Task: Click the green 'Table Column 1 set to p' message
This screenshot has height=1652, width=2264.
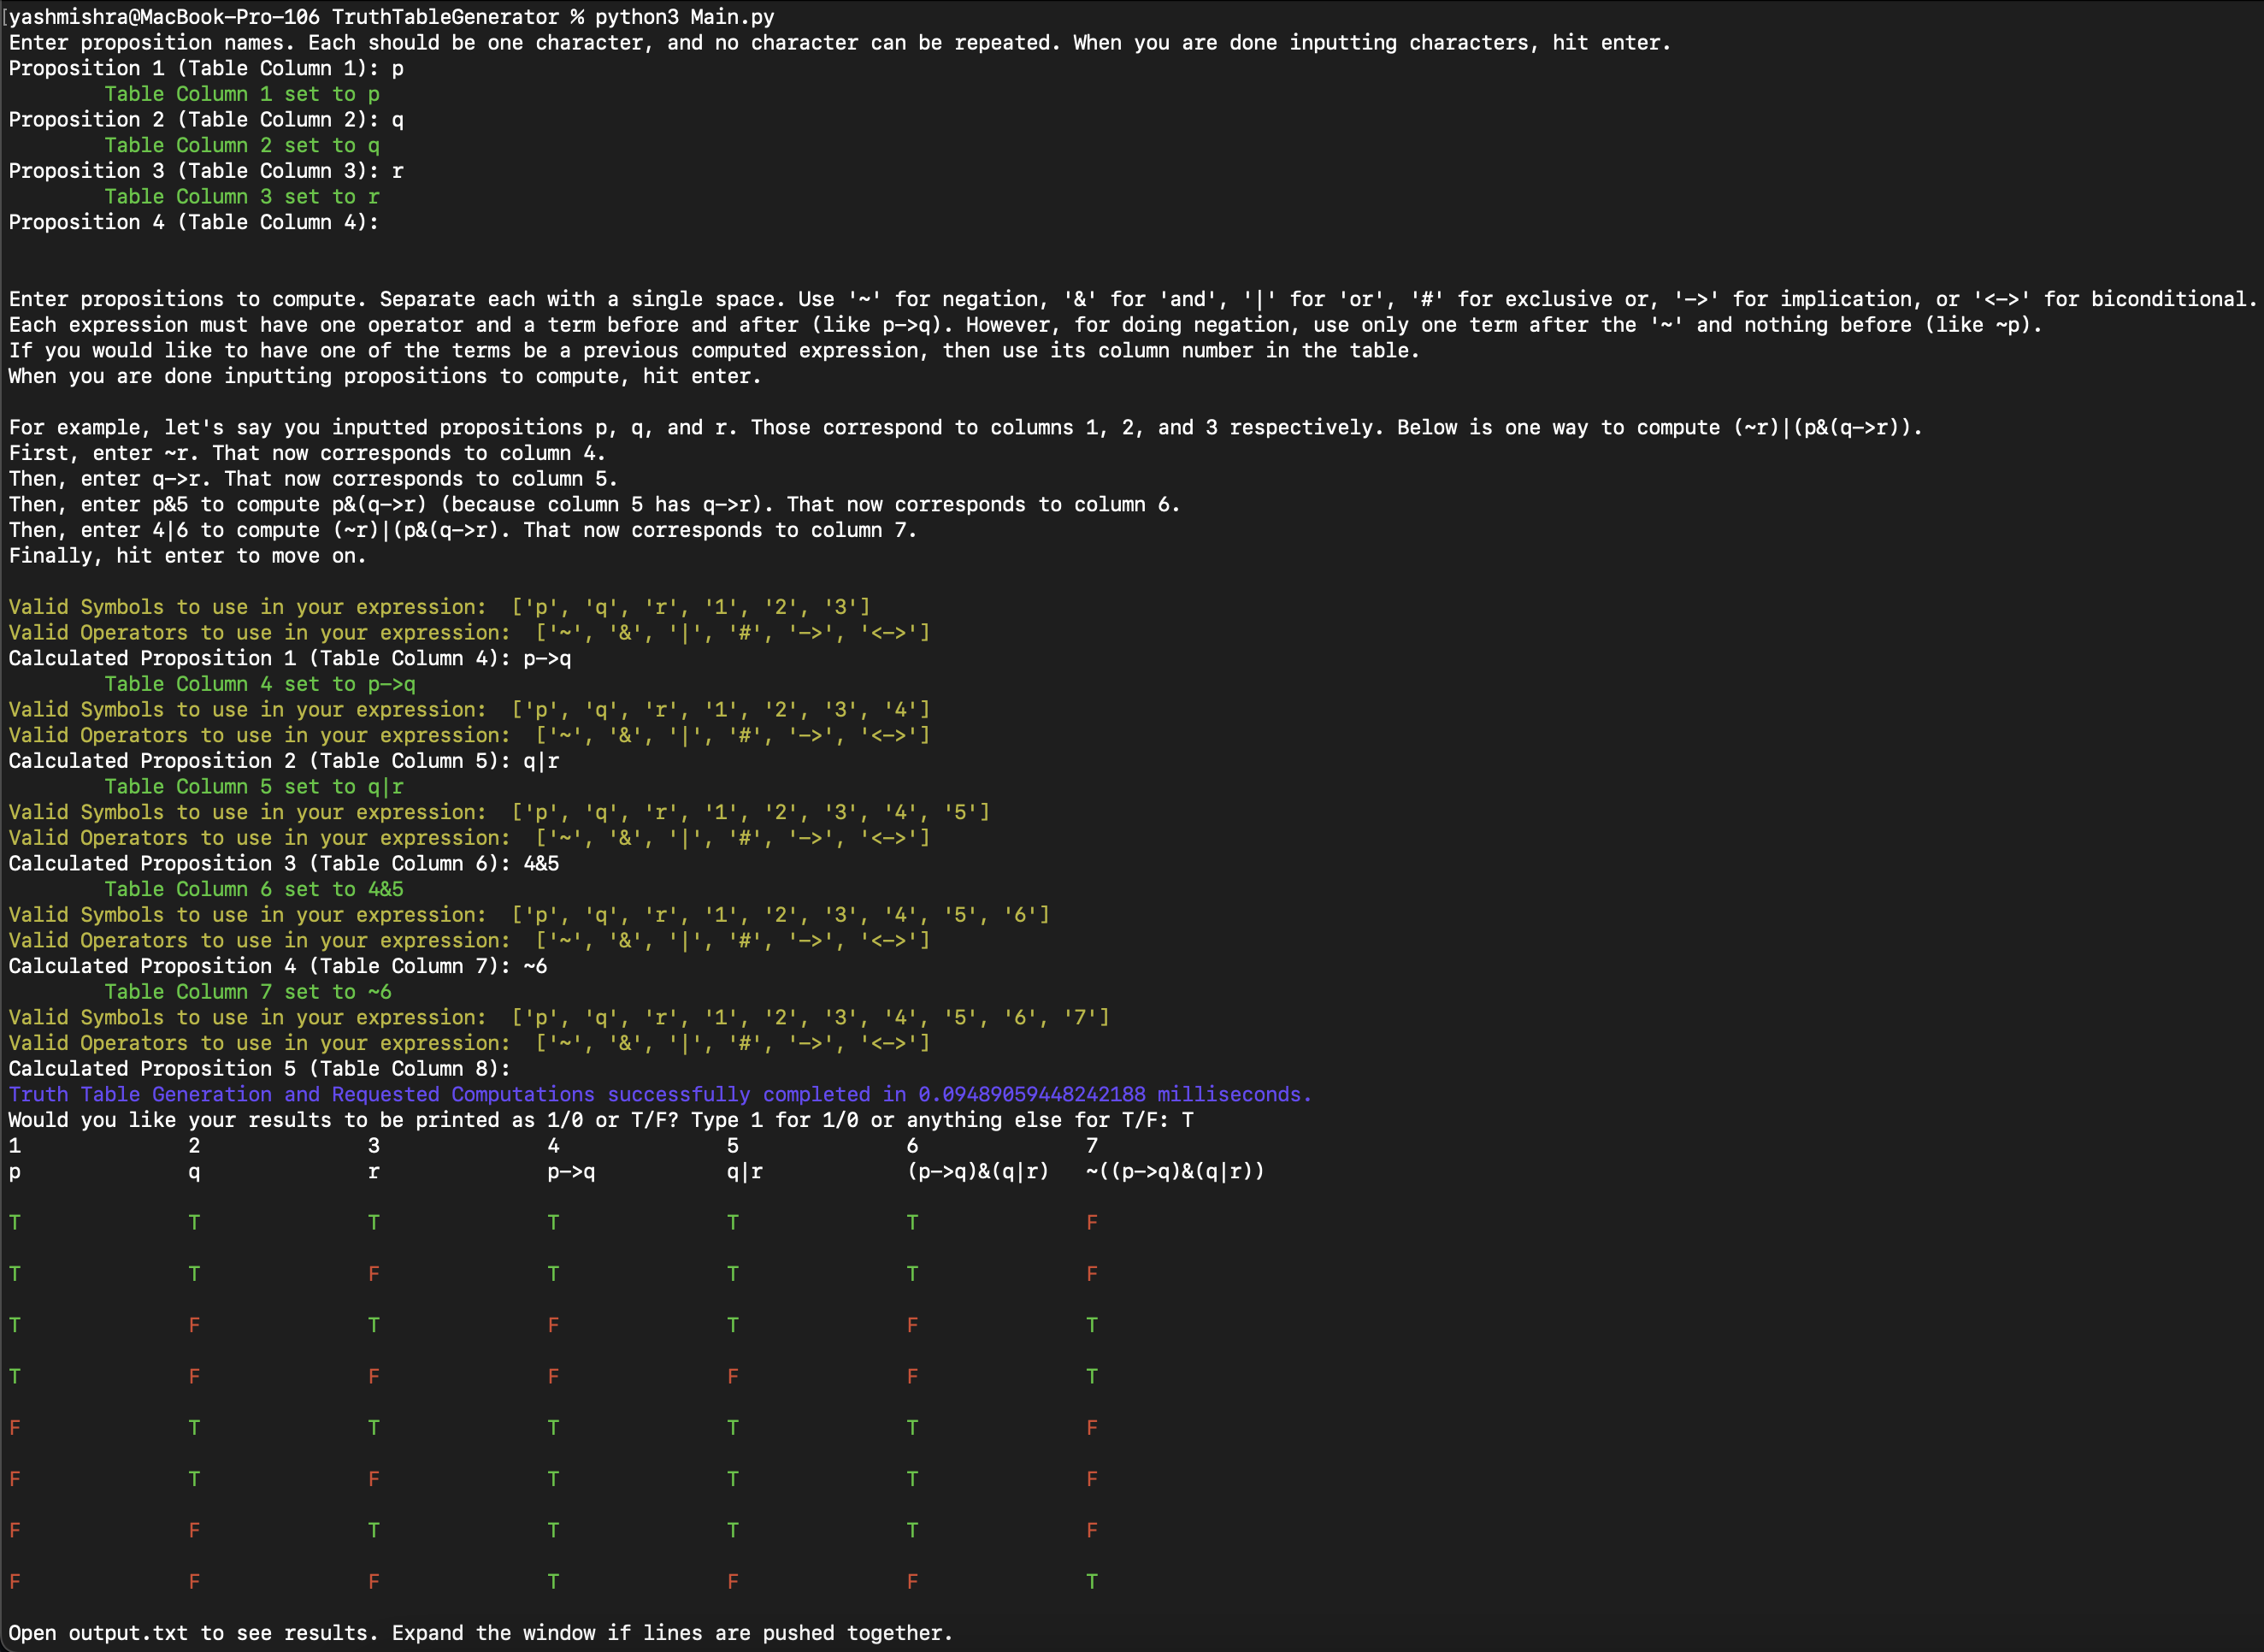Action: point(242,93)
